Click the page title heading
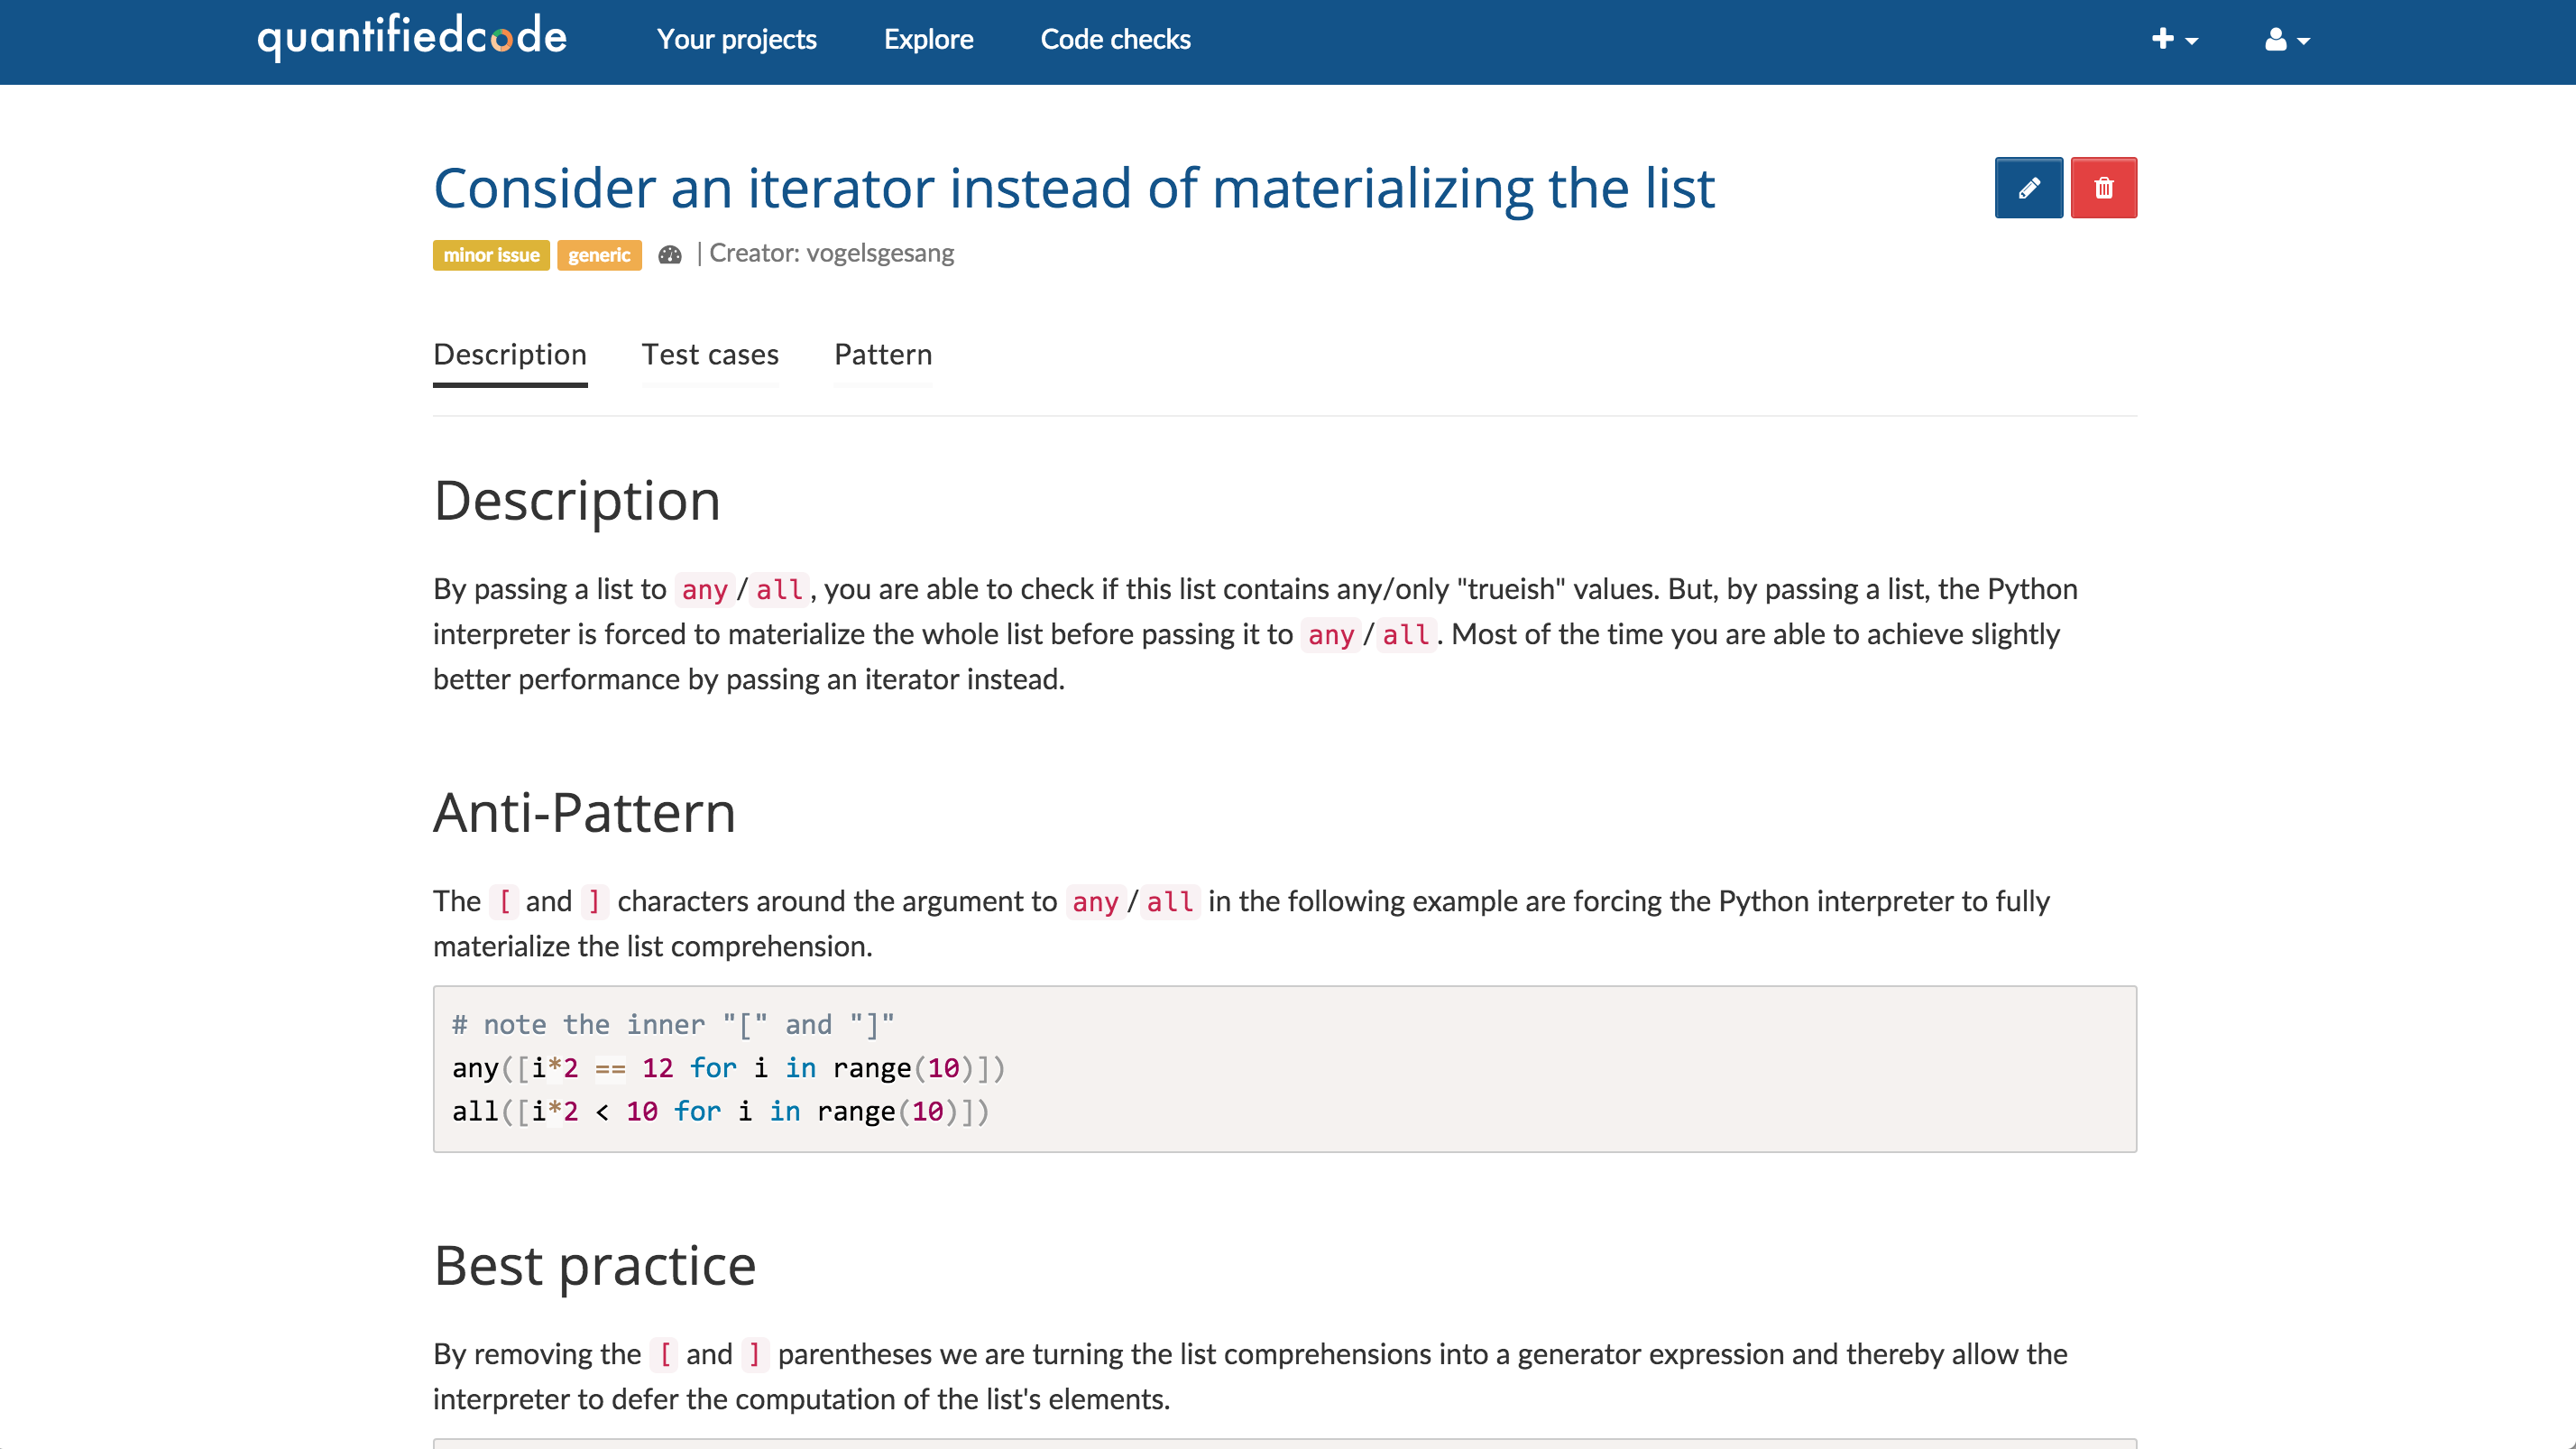 coord(1074,188)
